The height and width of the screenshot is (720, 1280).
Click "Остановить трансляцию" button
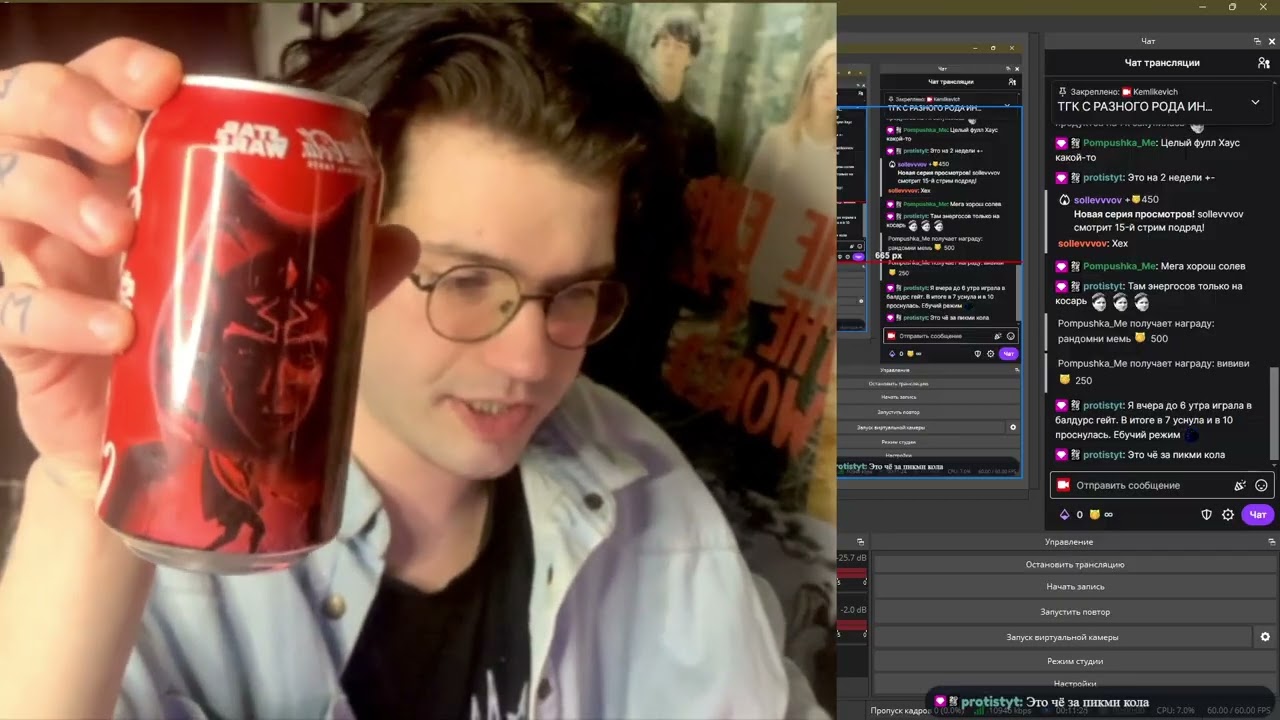click(1075, 565)
